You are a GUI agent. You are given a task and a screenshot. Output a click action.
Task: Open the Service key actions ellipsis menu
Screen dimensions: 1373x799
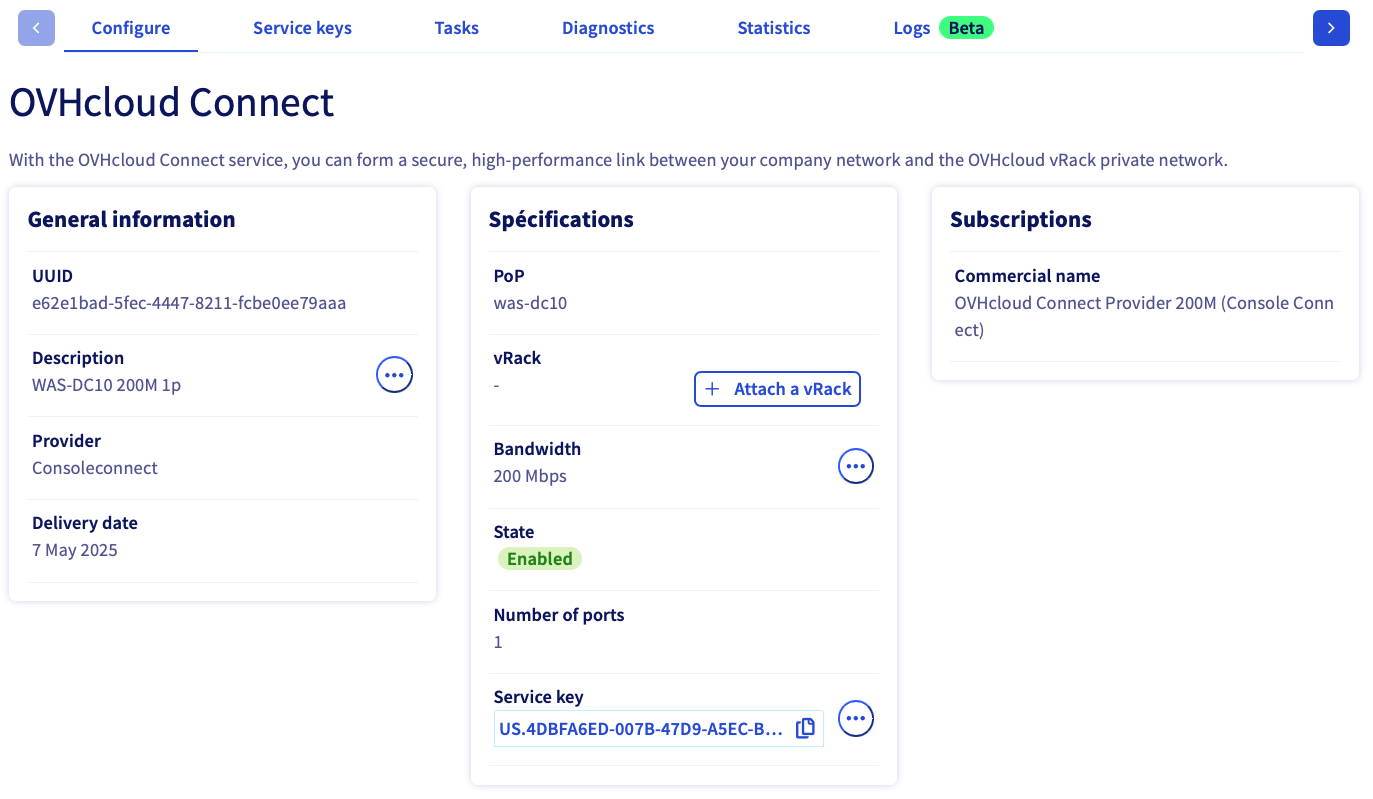pos(855,718)
